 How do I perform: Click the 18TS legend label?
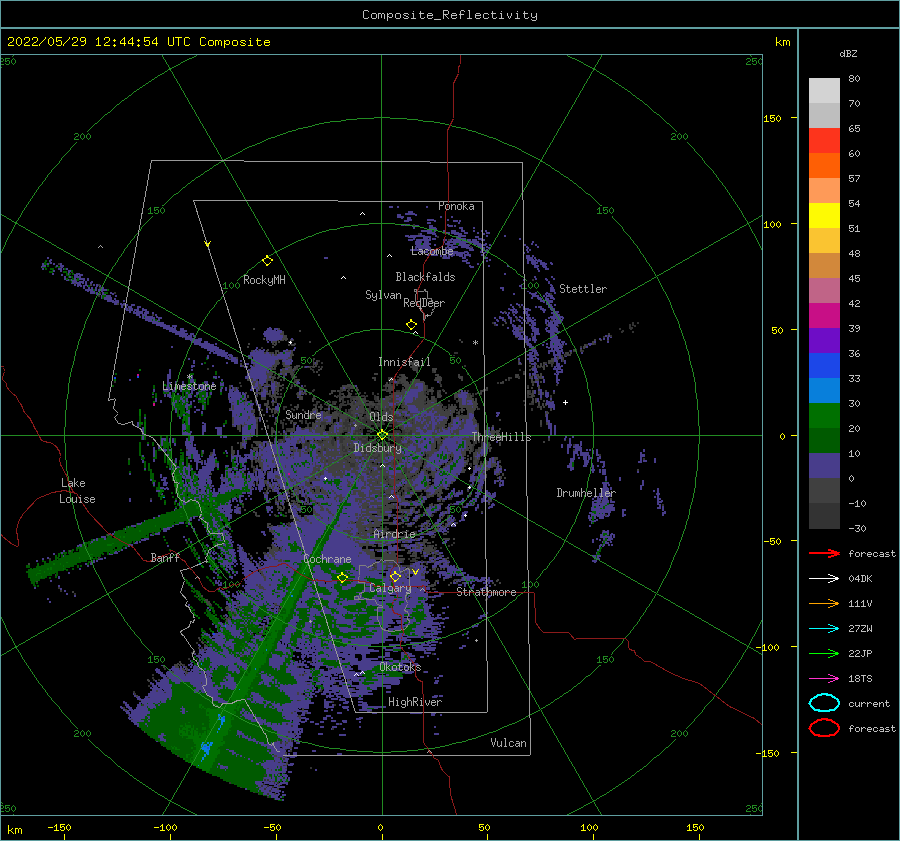click(860, 679)
